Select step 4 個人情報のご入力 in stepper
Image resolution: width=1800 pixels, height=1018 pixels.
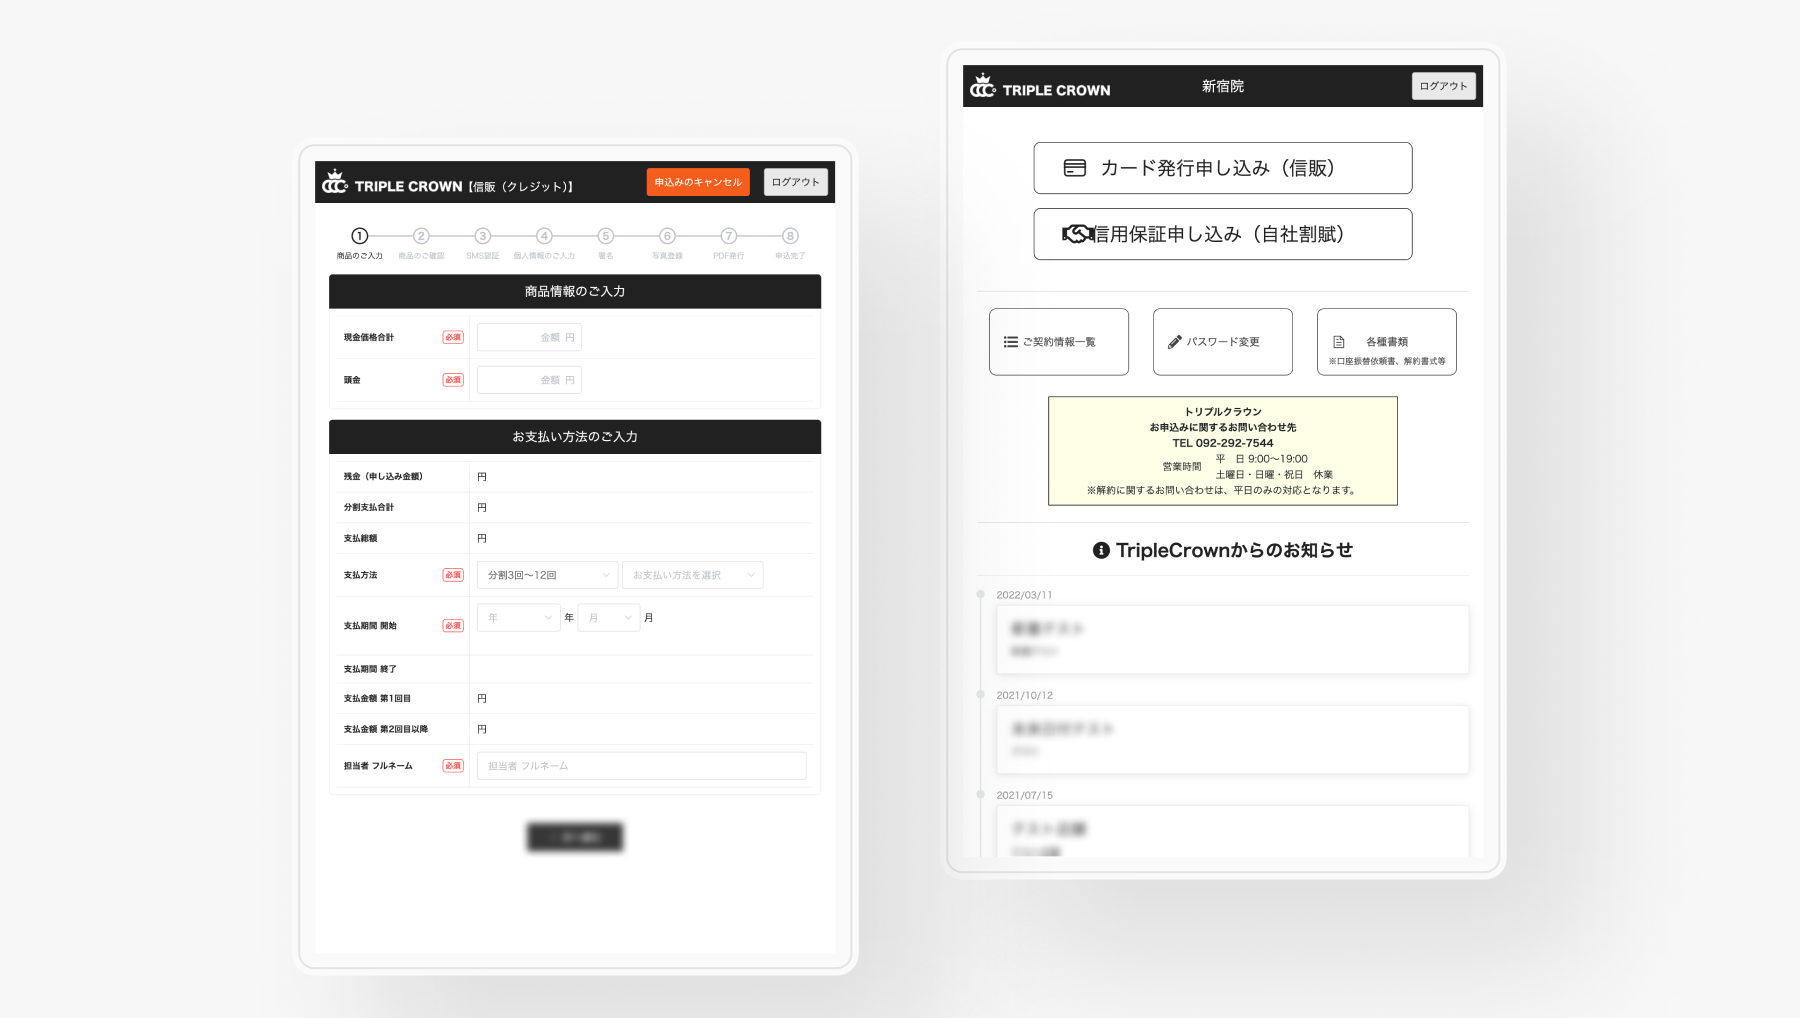pyautogui.click(x=544, y=236)
